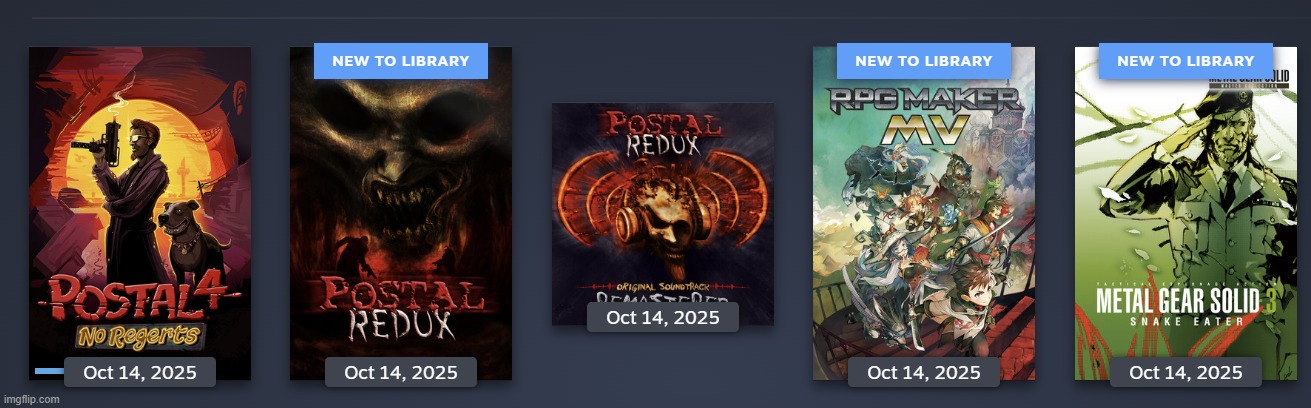The width and height of the screenshot is (1311, 408).
Task: Select the POSTAL Redux Original Soundtrack cover
Action: coord(663,213)
